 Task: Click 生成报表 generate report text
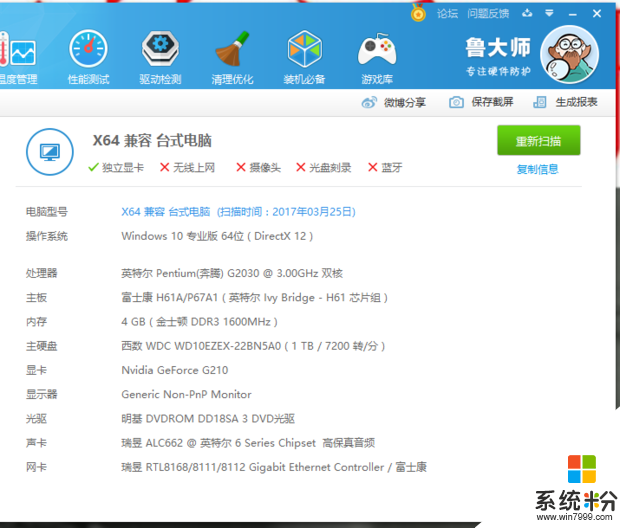(576, 102)
